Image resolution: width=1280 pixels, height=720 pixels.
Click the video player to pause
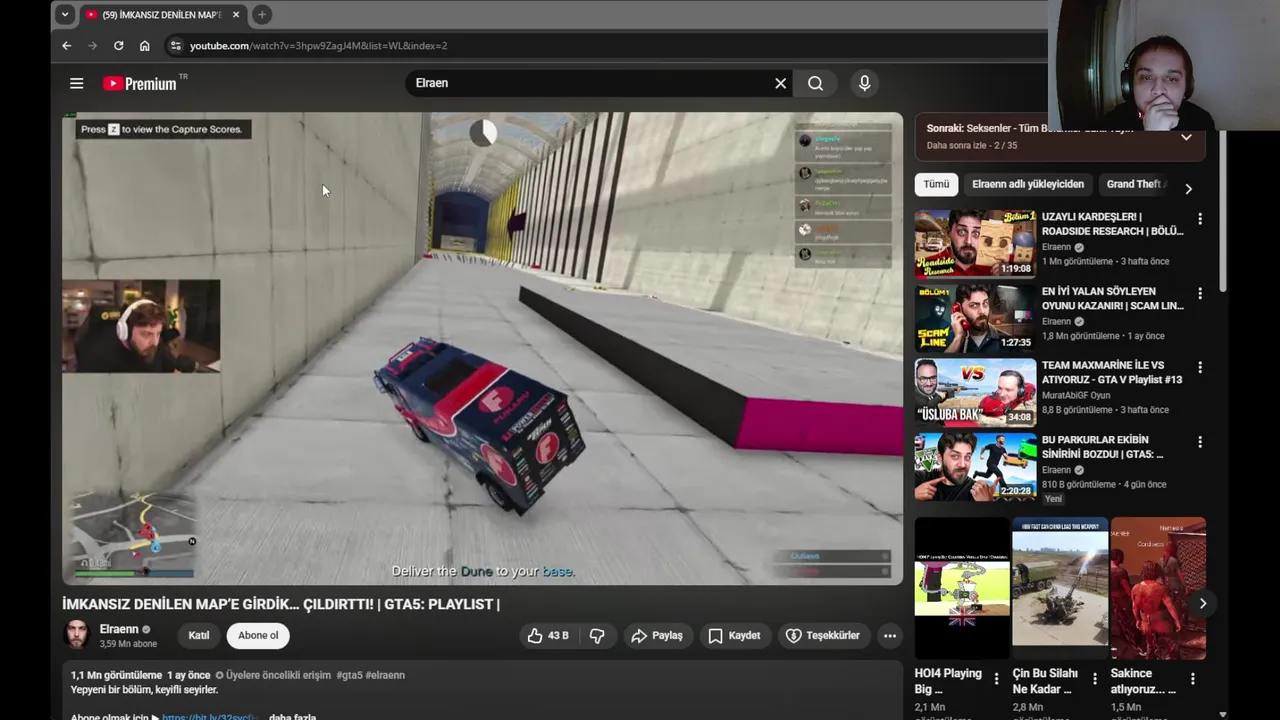coord(482,348)
